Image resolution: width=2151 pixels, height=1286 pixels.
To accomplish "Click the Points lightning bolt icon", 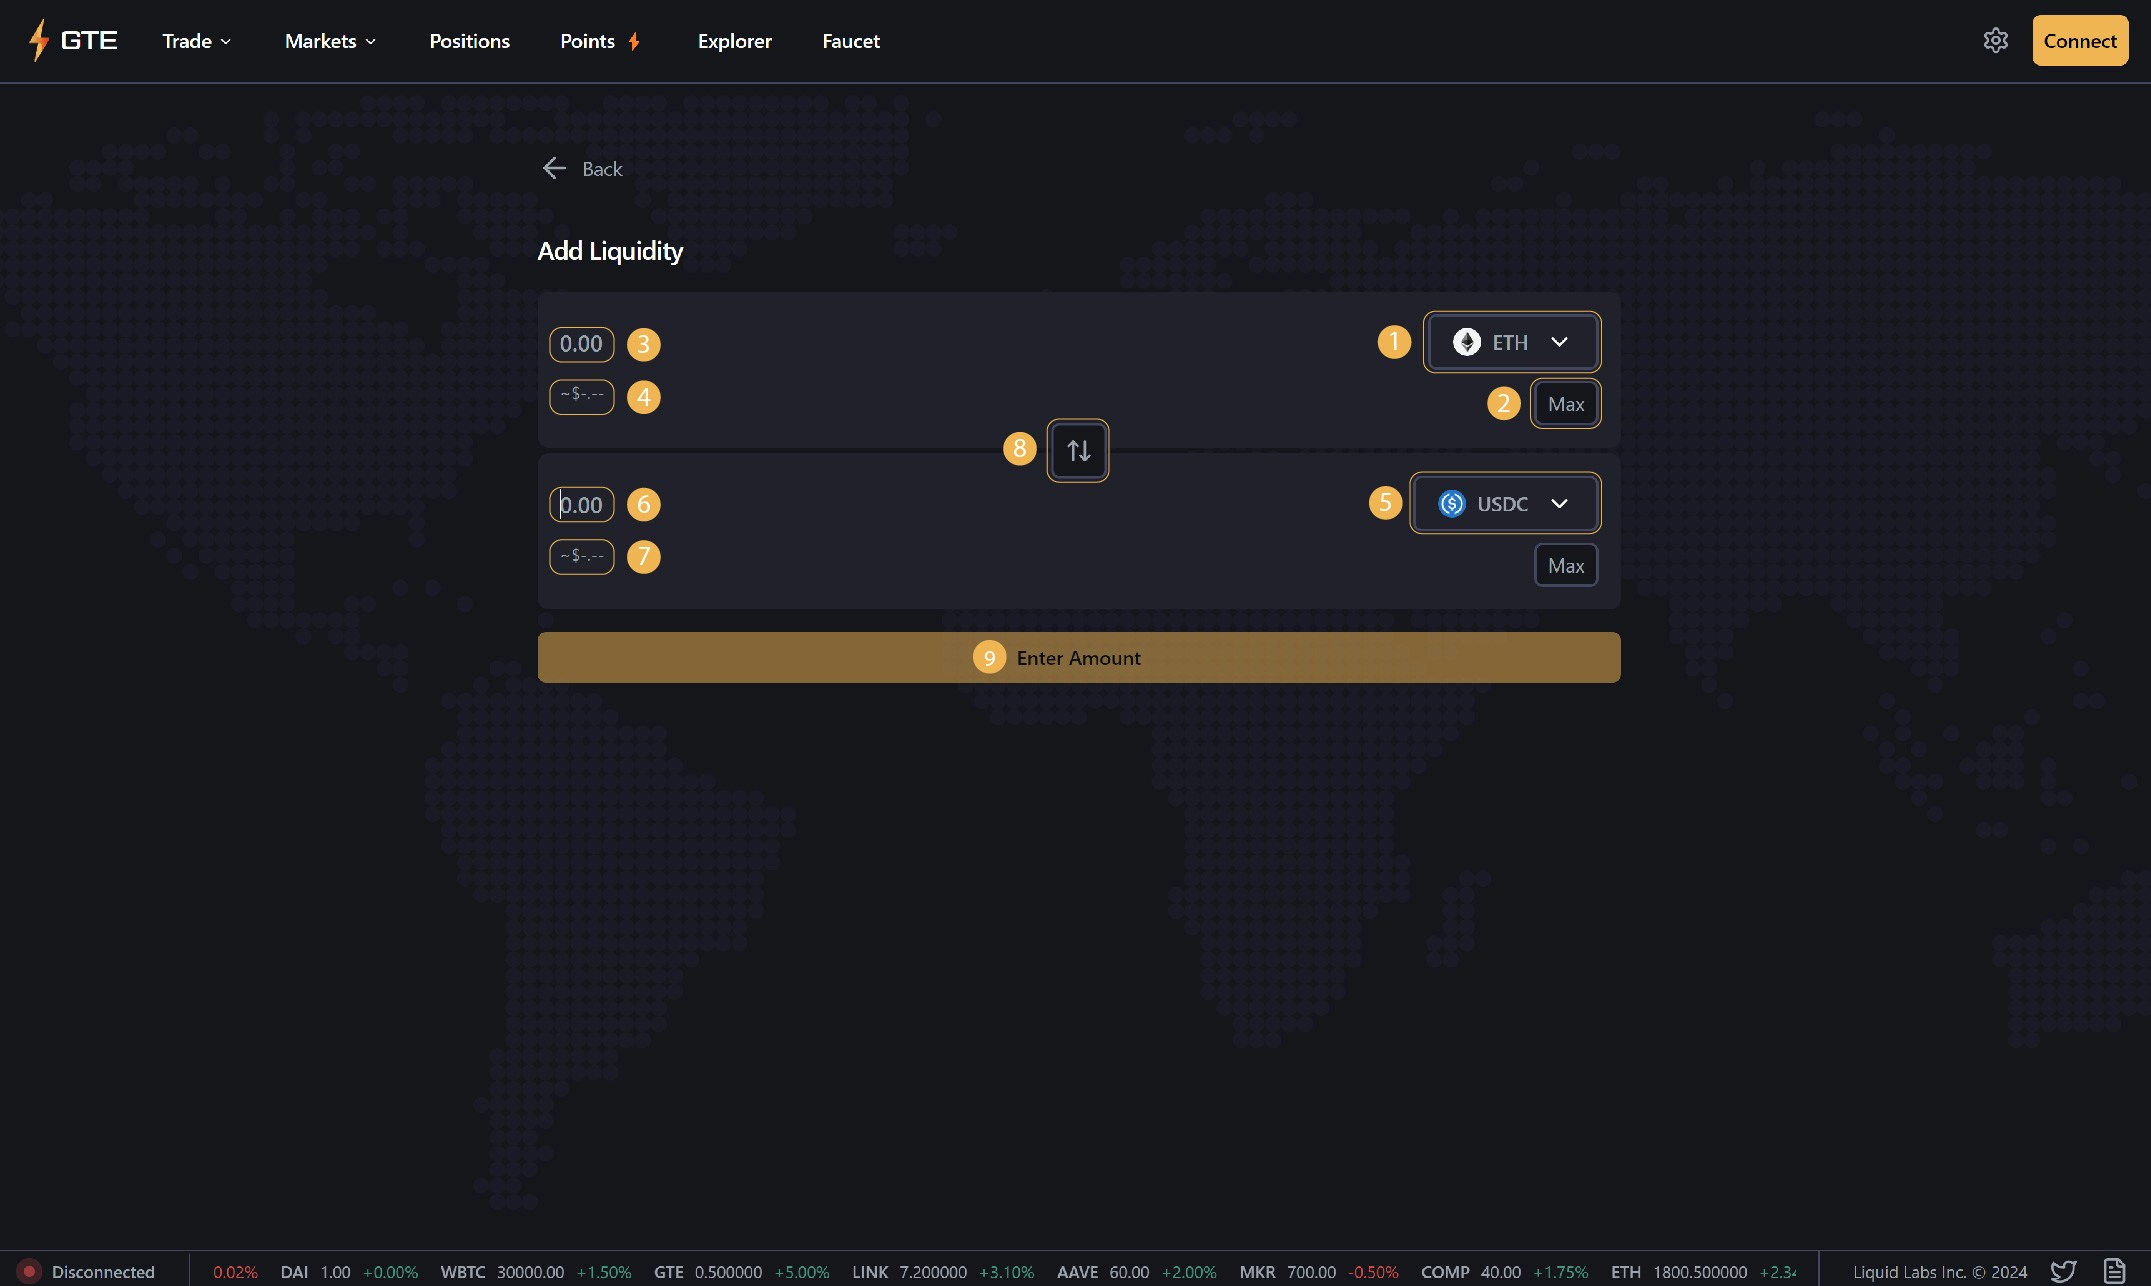I will tap(634, 40).
